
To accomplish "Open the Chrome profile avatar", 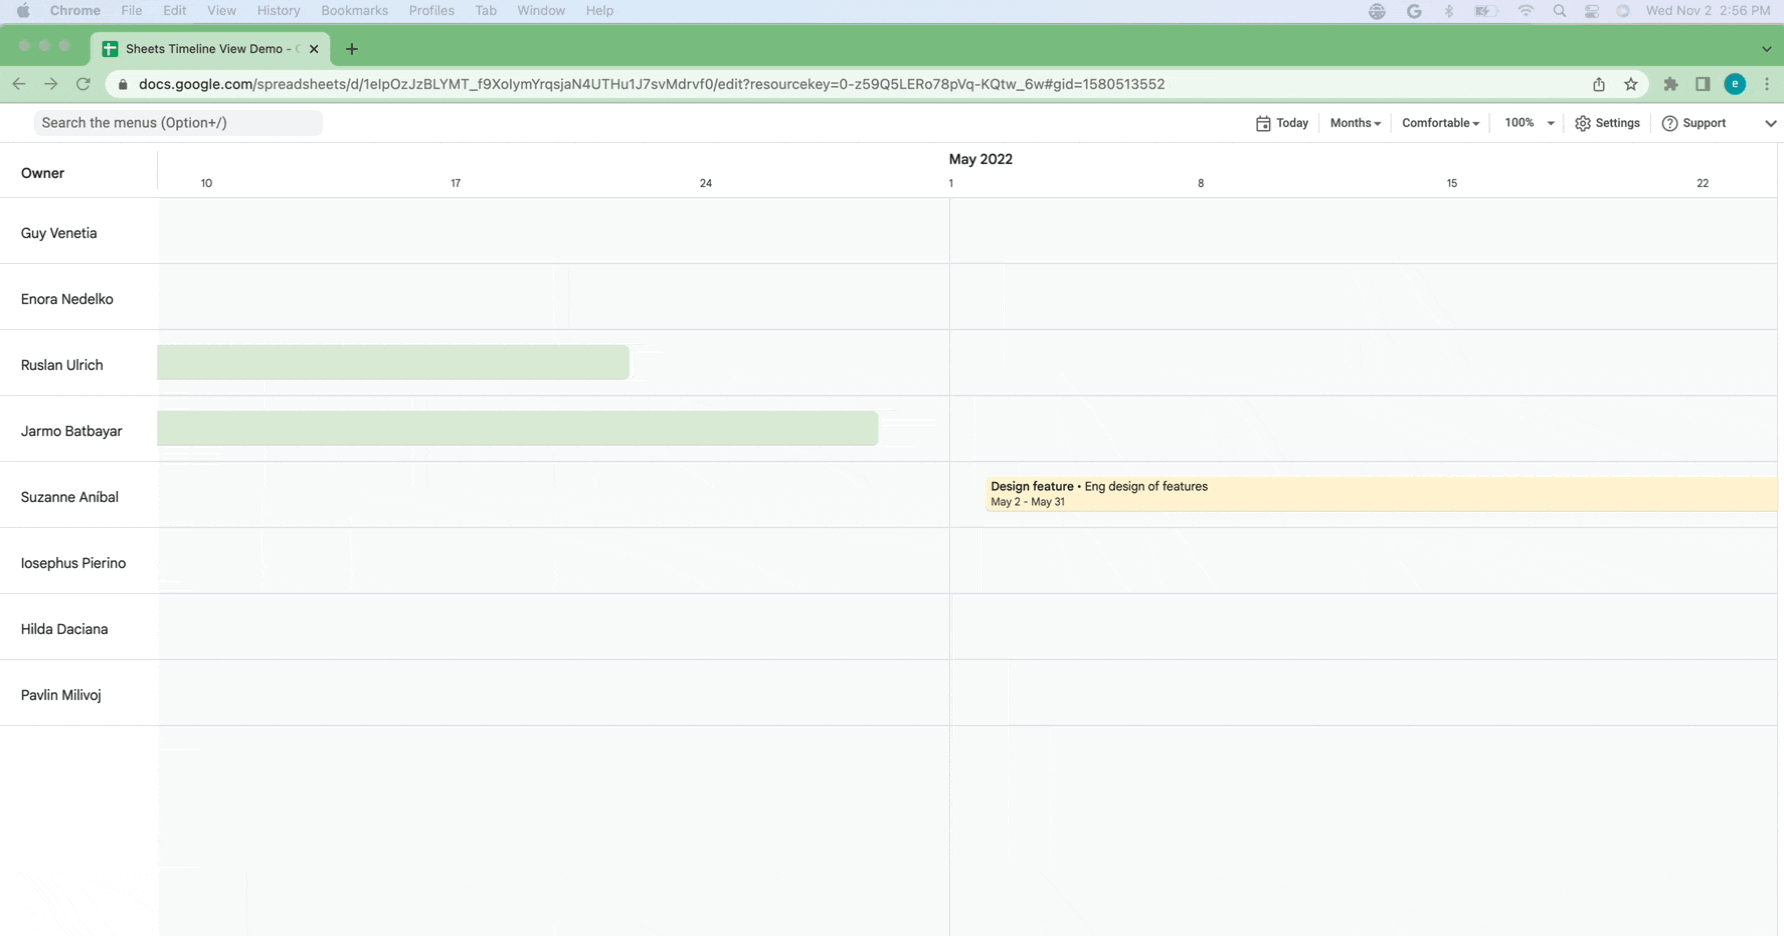I will pos(1735,84).
